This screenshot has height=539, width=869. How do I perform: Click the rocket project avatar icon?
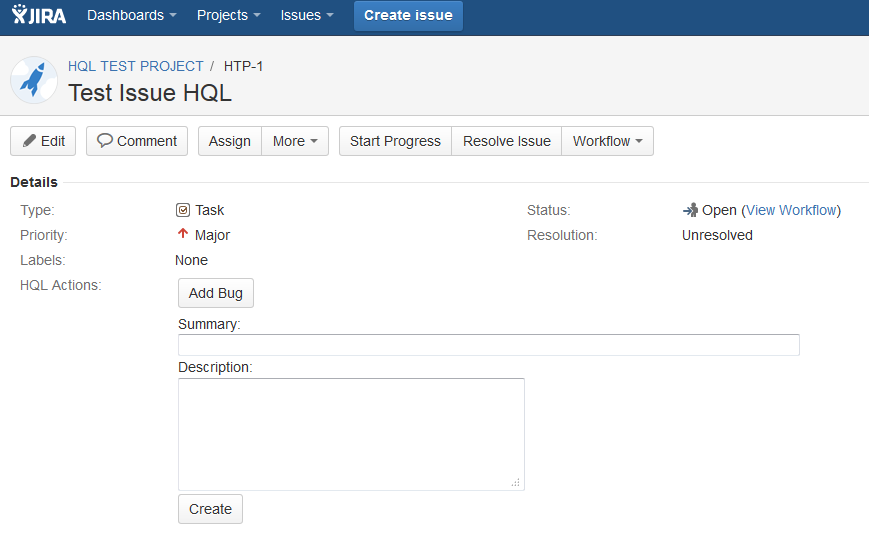tap(34, 80)
